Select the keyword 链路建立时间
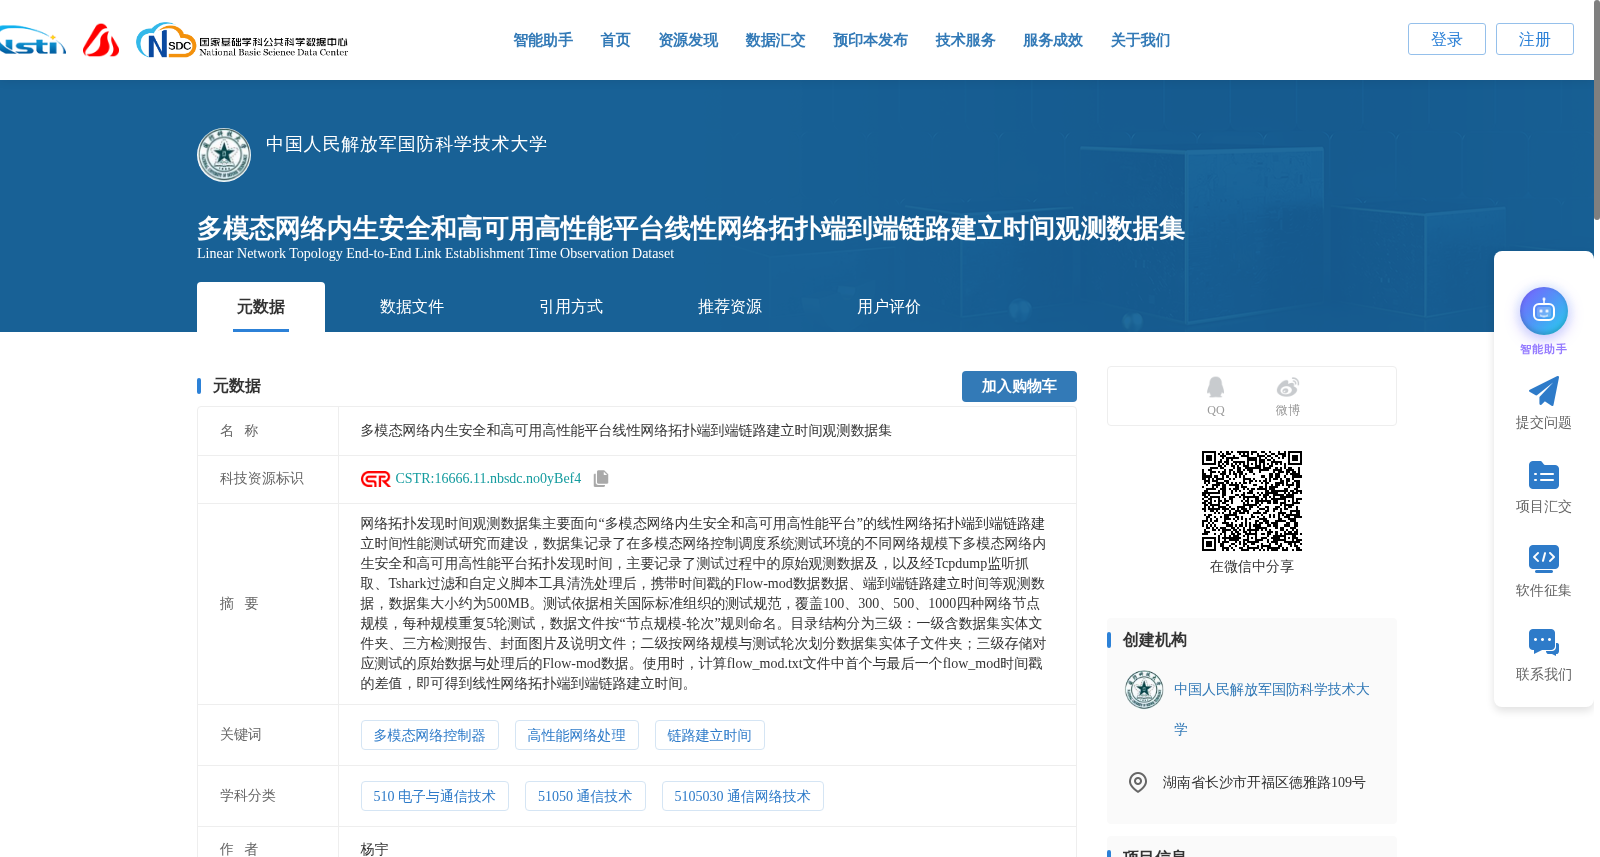This screenshot has width=1600, height=857. (710, 735)
